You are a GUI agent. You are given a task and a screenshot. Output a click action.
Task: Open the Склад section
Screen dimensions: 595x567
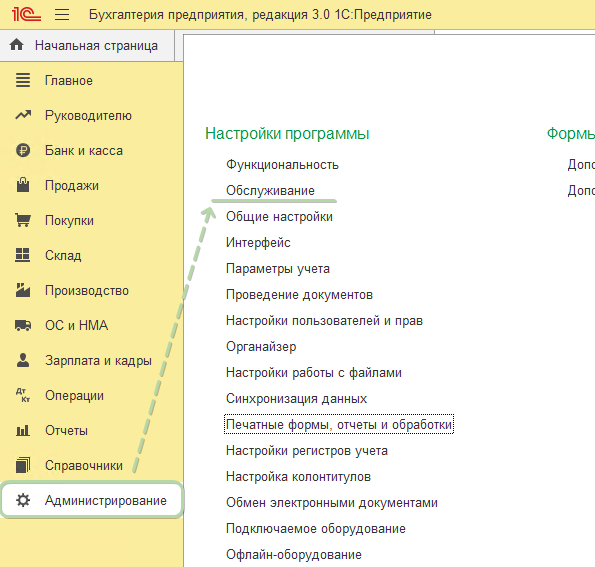pos(63,255)
